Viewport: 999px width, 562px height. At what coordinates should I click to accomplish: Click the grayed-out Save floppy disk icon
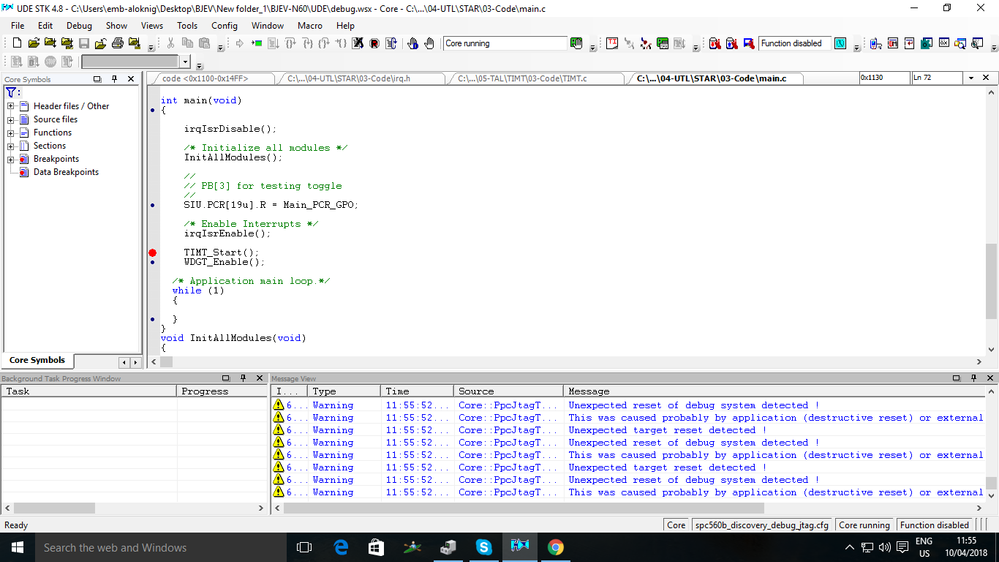[84, 43]
